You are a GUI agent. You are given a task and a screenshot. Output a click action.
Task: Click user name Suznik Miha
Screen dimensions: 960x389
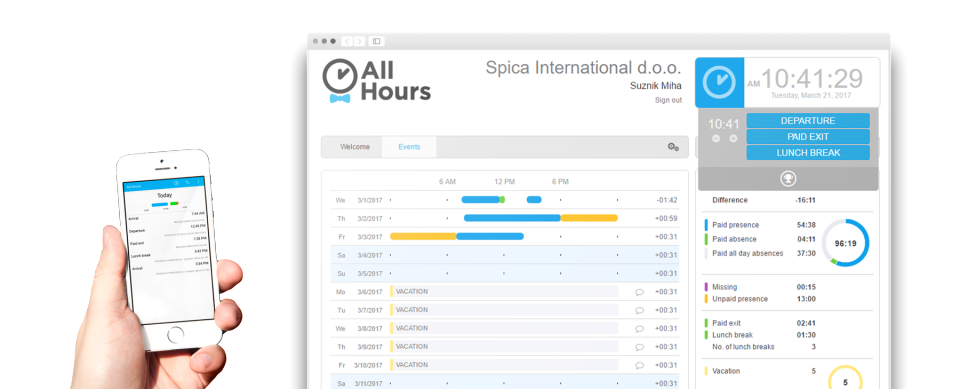[656, 86]
